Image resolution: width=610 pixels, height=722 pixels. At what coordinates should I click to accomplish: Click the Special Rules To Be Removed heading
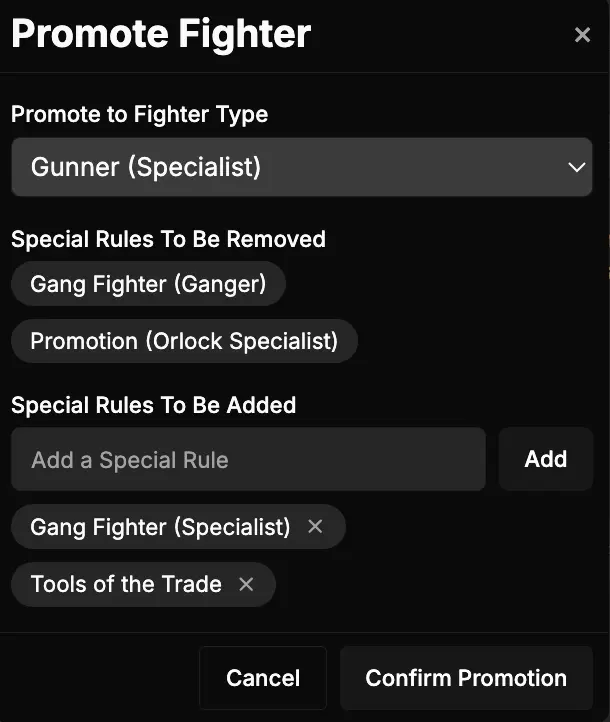[x=168, y=239]
